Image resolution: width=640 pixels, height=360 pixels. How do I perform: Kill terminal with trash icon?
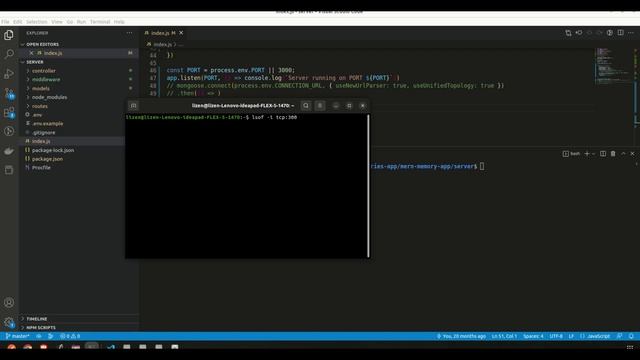coord(613,154)
